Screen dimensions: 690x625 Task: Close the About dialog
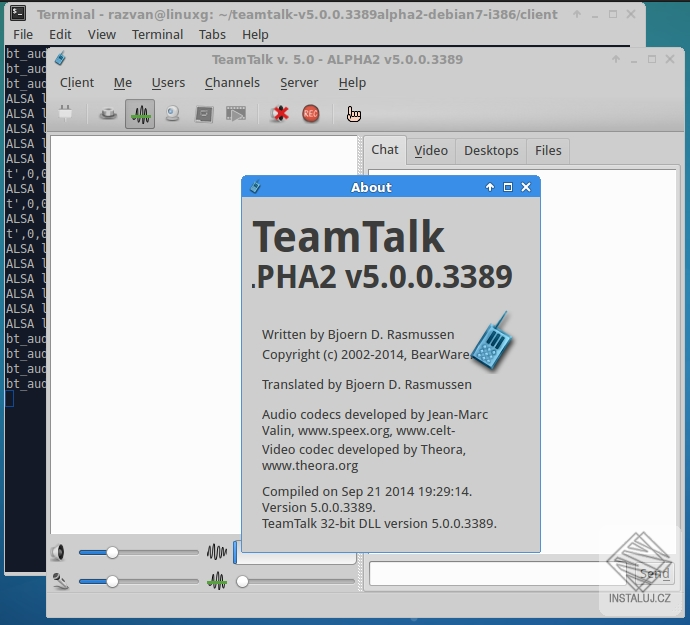526,187
